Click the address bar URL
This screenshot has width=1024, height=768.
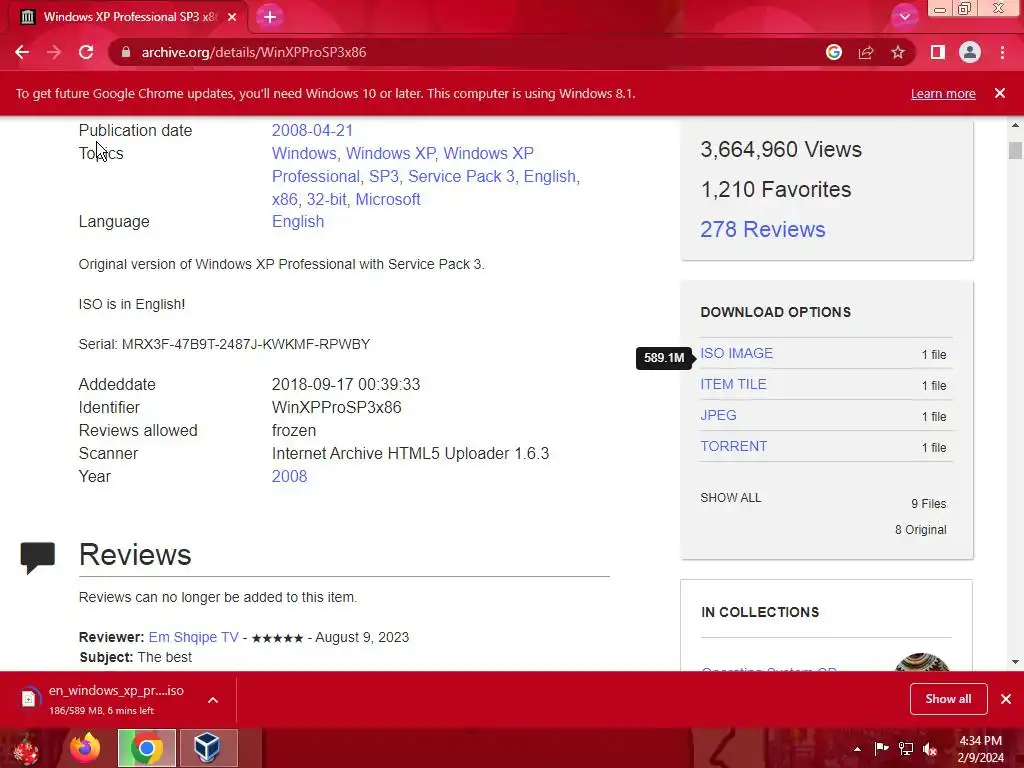click(253, 52)
